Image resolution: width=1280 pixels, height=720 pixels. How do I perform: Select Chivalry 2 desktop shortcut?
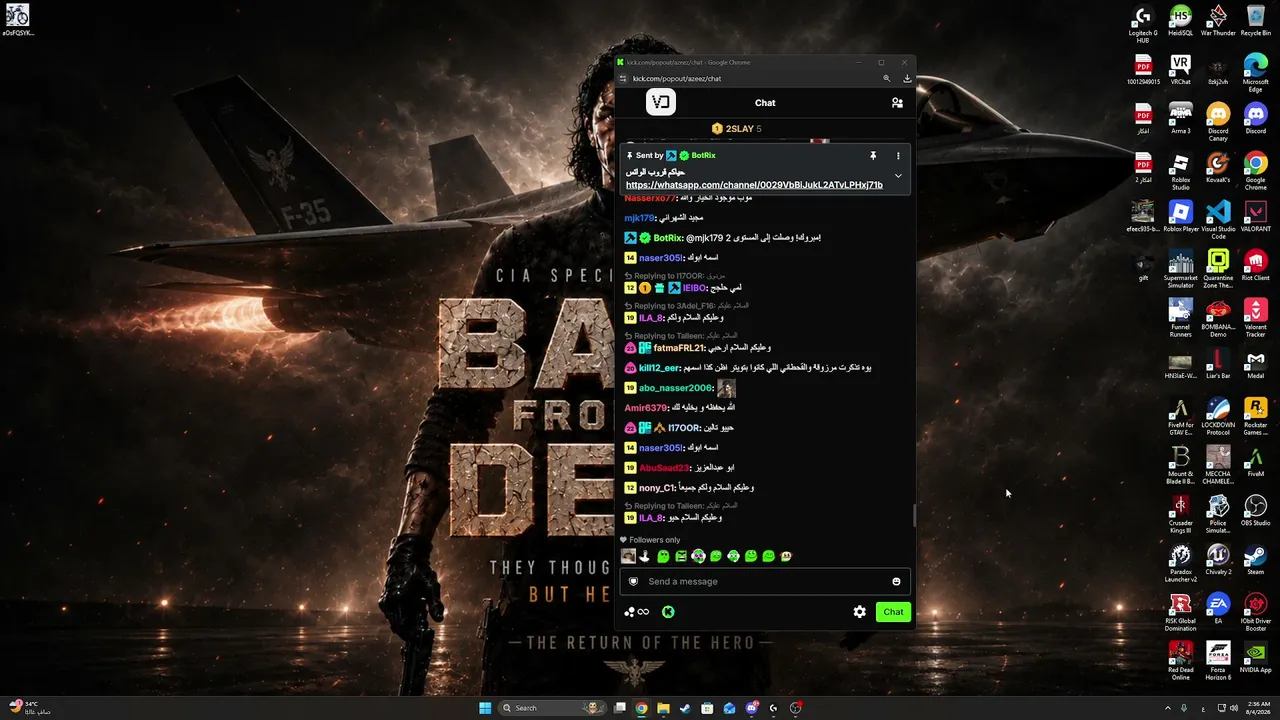tap(1218, 560)
